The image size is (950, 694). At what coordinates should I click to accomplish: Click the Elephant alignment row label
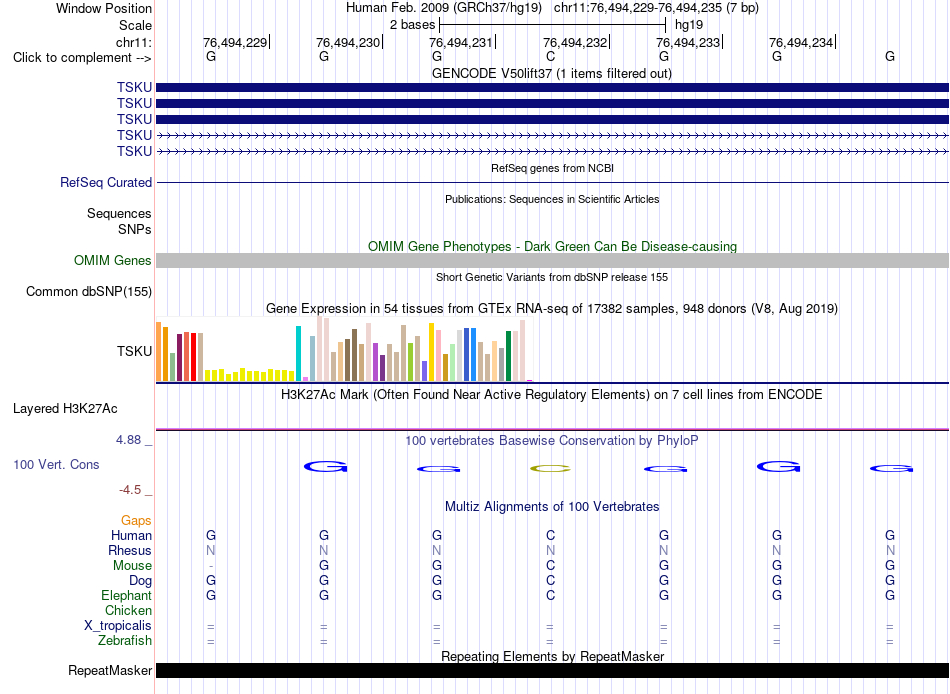(x=127, y=595)
